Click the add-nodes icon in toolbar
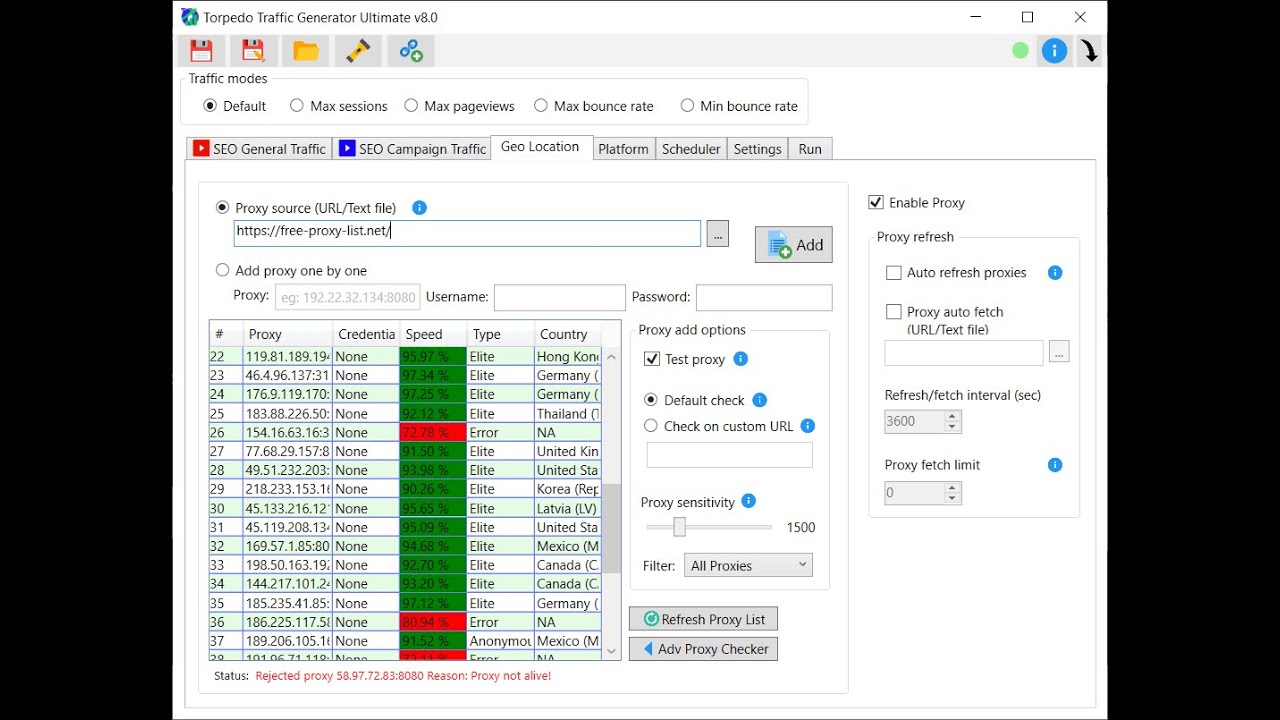The width and height of the screenshot is (1280, 720). click(411, 51)
